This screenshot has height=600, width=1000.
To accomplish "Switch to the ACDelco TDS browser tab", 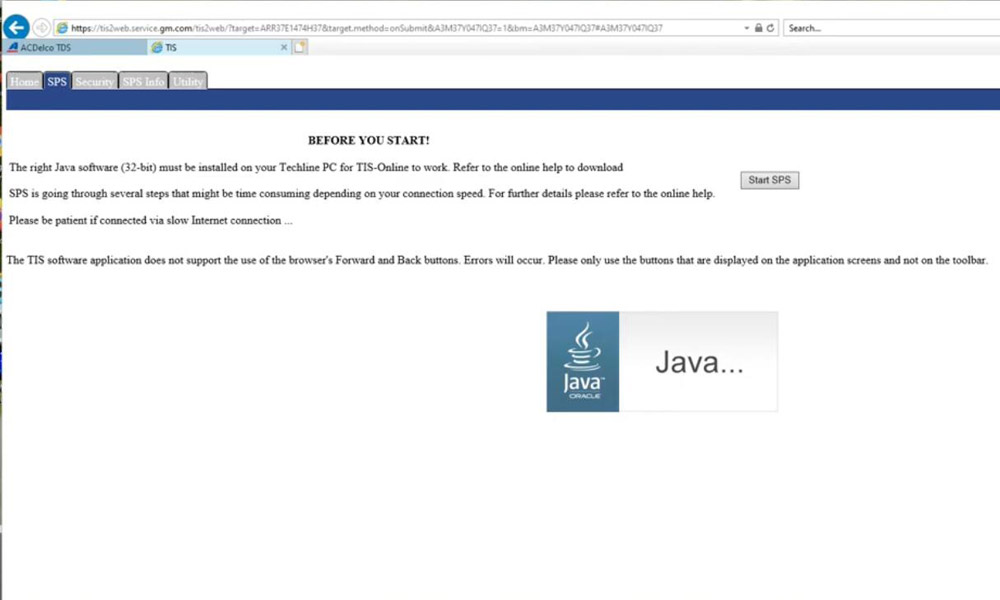I will (72, 47).
